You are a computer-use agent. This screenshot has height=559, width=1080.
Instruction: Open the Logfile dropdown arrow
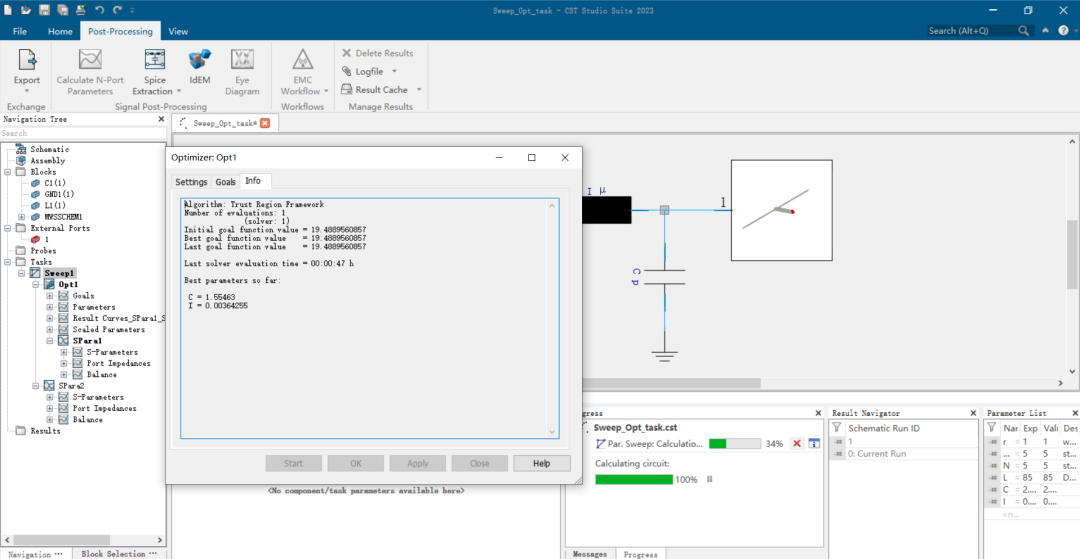point(395,71)
